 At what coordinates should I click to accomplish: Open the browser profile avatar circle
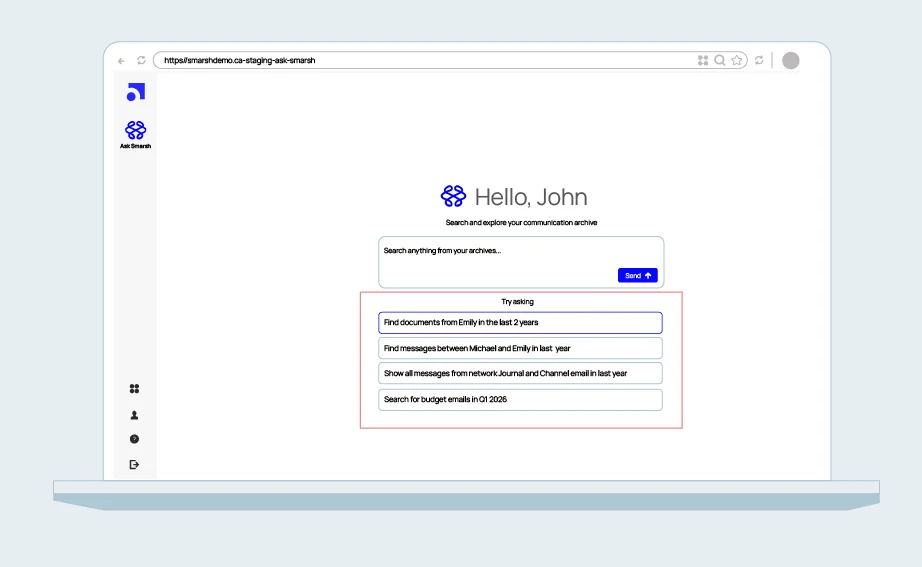[x=791, y=61]
